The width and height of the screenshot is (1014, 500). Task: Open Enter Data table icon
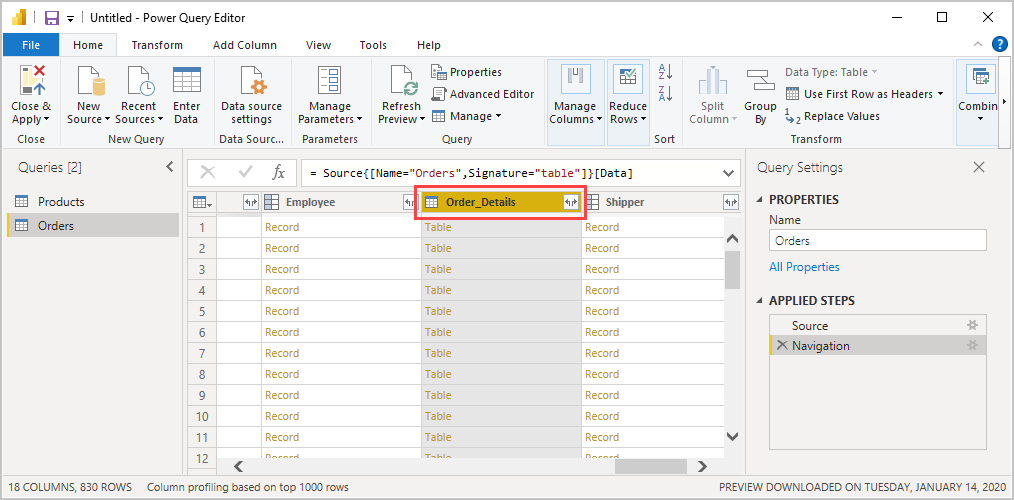click(186, 80)
